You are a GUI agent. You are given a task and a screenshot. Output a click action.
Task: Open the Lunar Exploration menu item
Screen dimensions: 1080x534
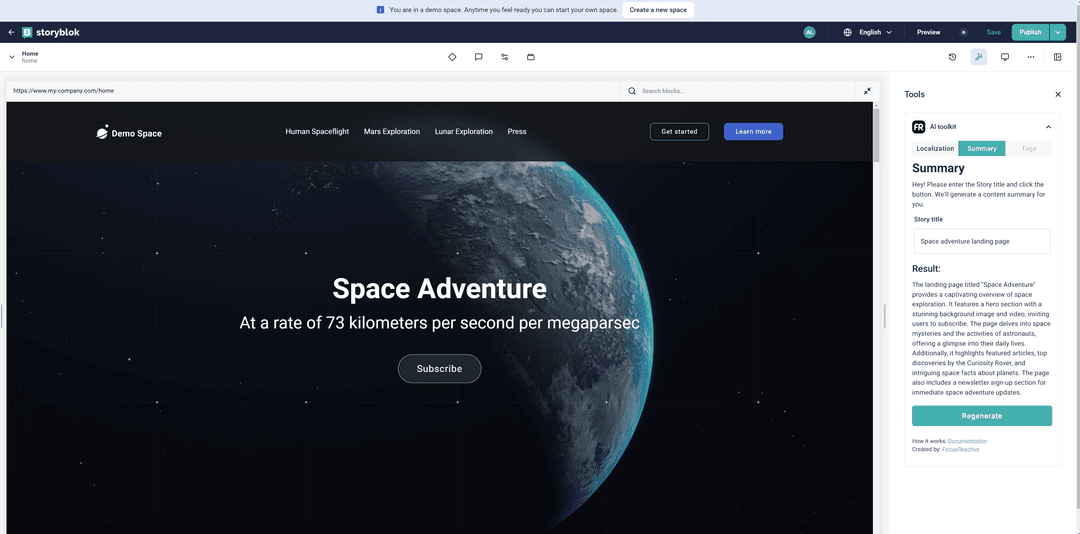click(464, 132)
